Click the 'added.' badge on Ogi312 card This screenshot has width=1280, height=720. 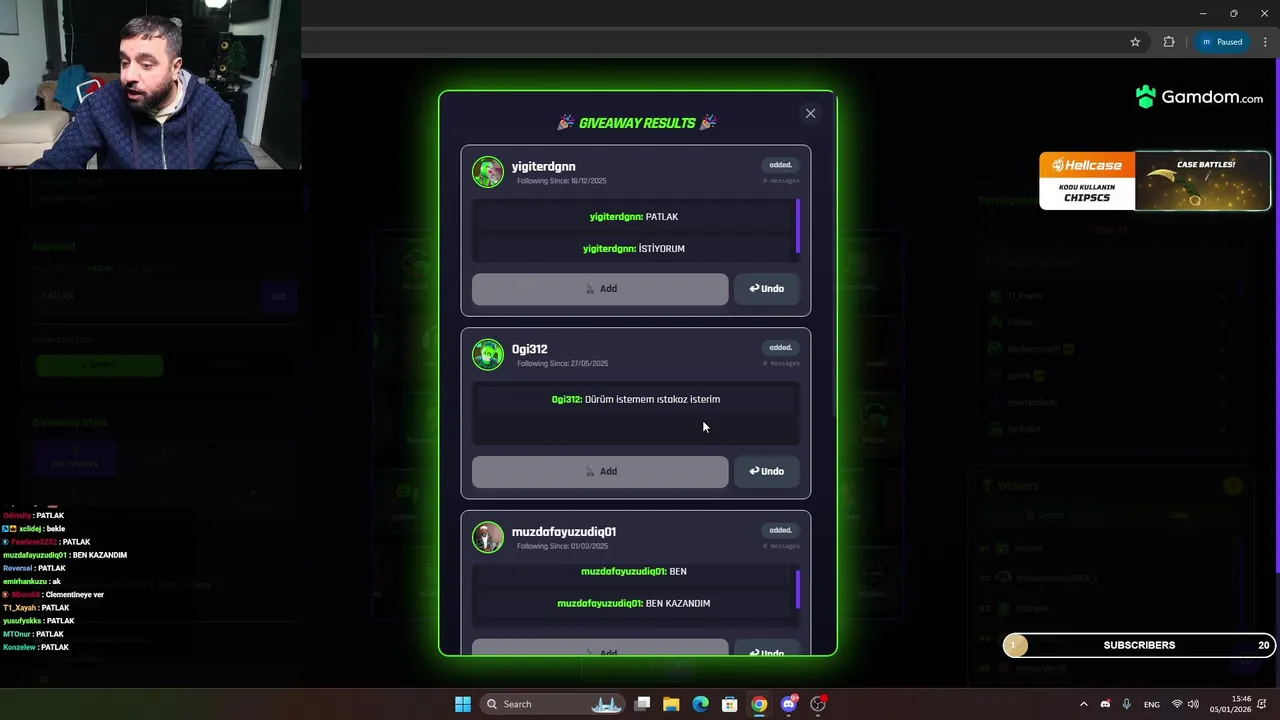point(781,348)
